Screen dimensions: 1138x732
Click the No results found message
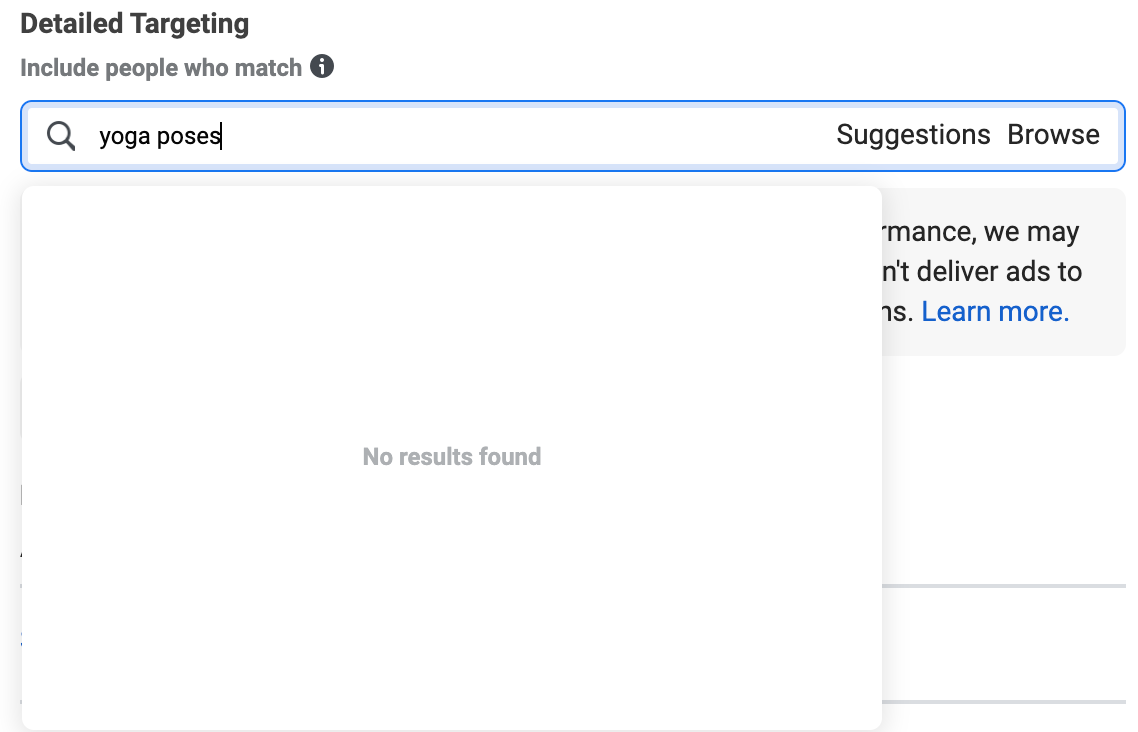(x=451, y=456)
